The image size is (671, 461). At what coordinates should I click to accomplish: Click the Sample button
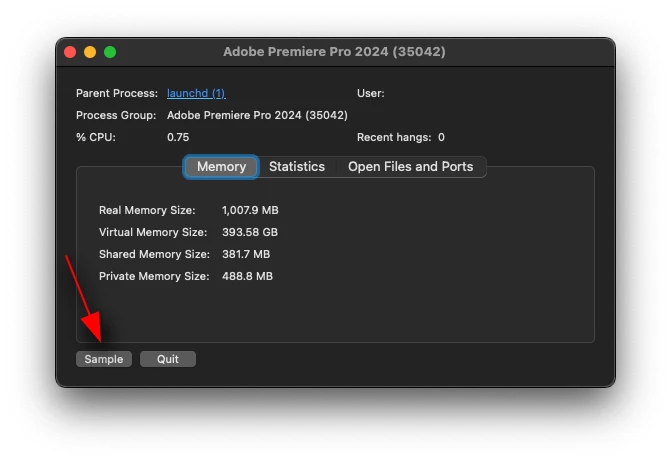(x=104, y=359)
